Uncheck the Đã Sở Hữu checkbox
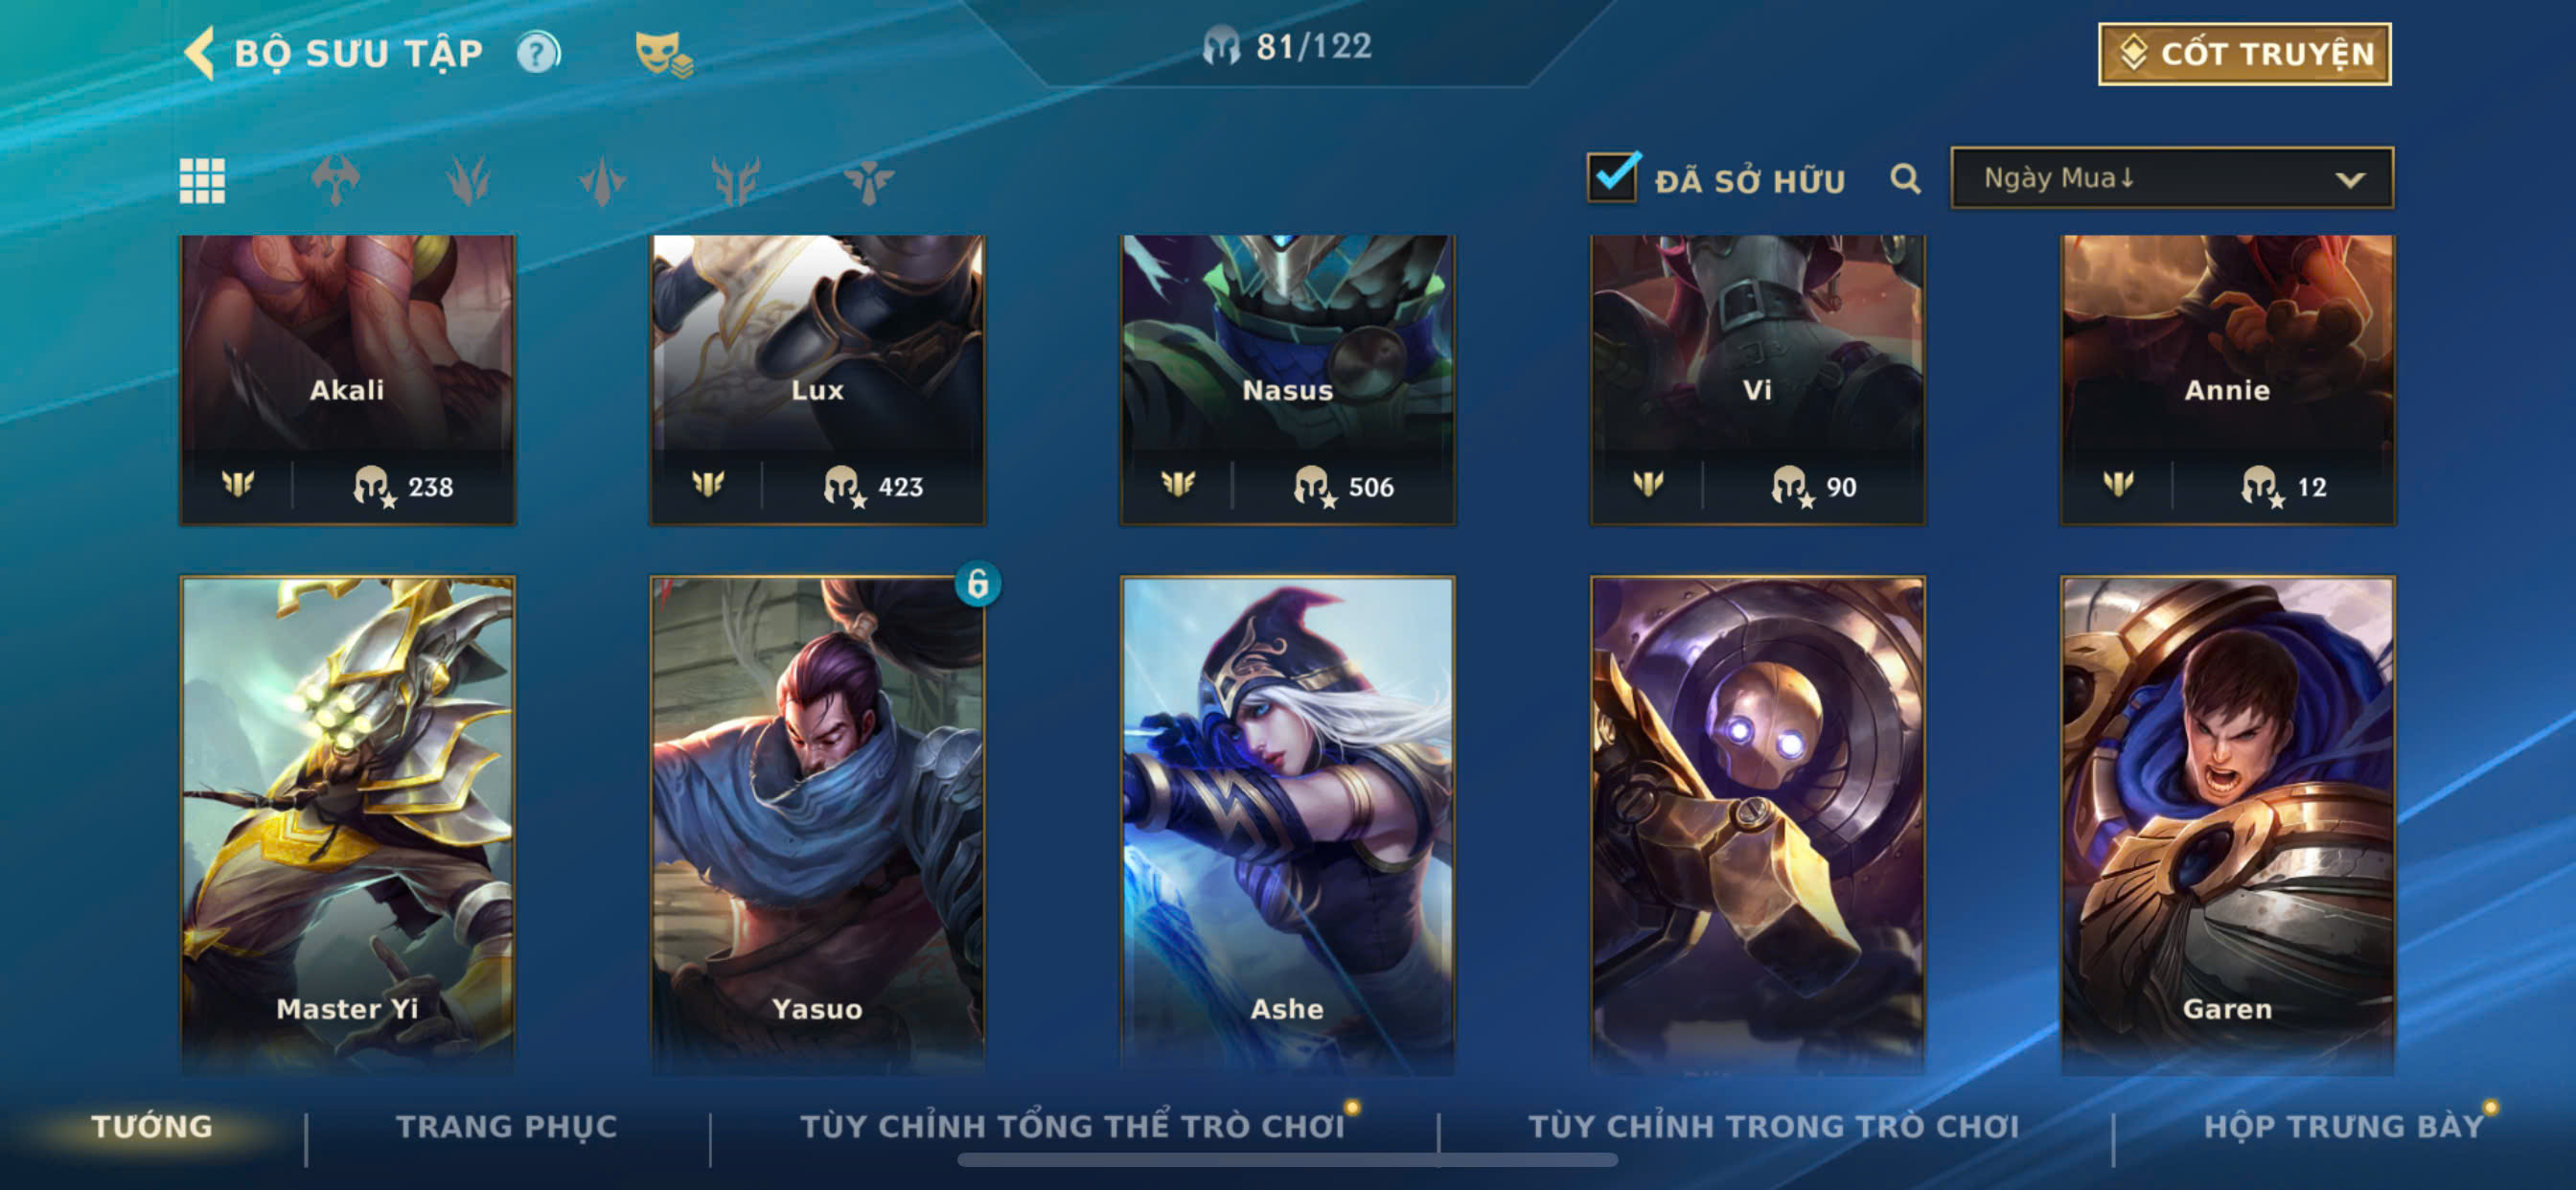The image size is (2576, 1190). tap(1612, 177)
